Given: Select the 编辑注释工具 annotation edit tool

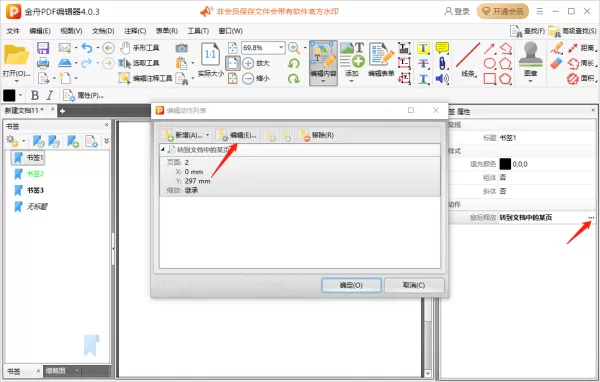Looking at the screenshot, I should click(145, 78).
